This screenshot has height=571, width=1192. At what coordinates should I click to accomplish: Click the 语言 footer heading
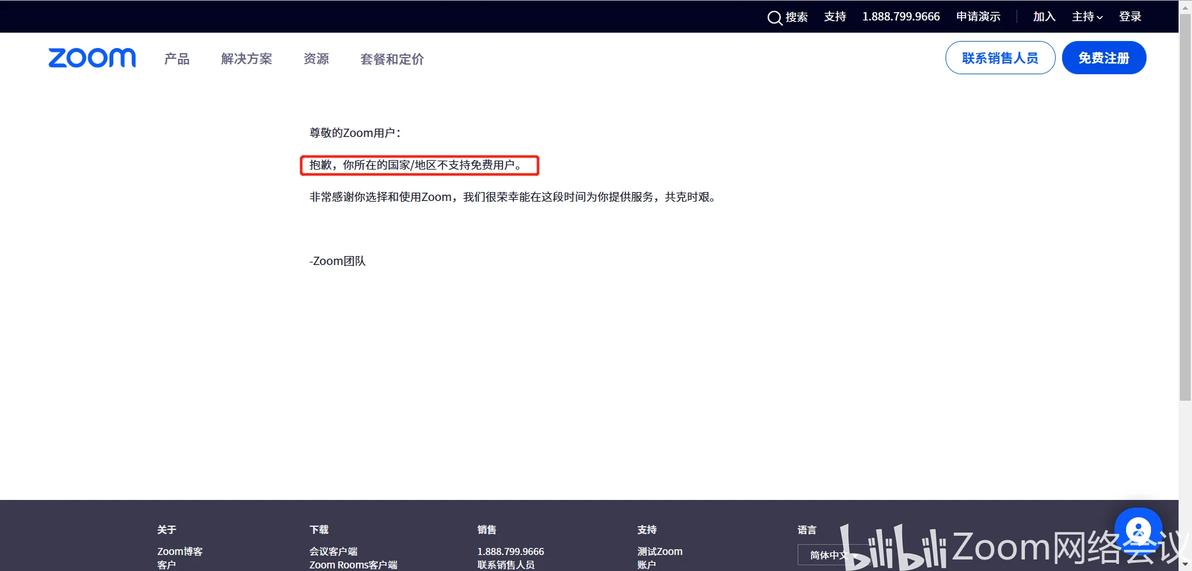[807, 529]
